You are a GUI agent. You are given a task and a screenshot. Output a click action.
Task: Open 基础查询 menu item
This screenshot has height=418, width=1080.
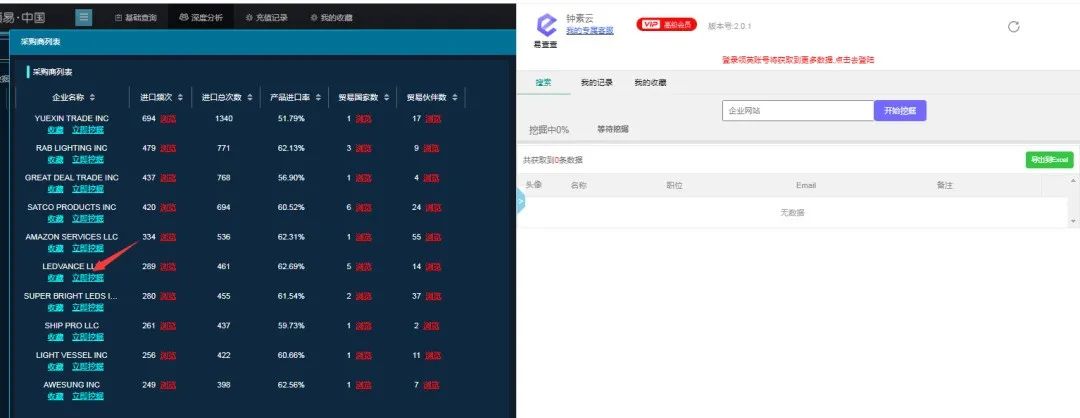[x=136, y=18]
